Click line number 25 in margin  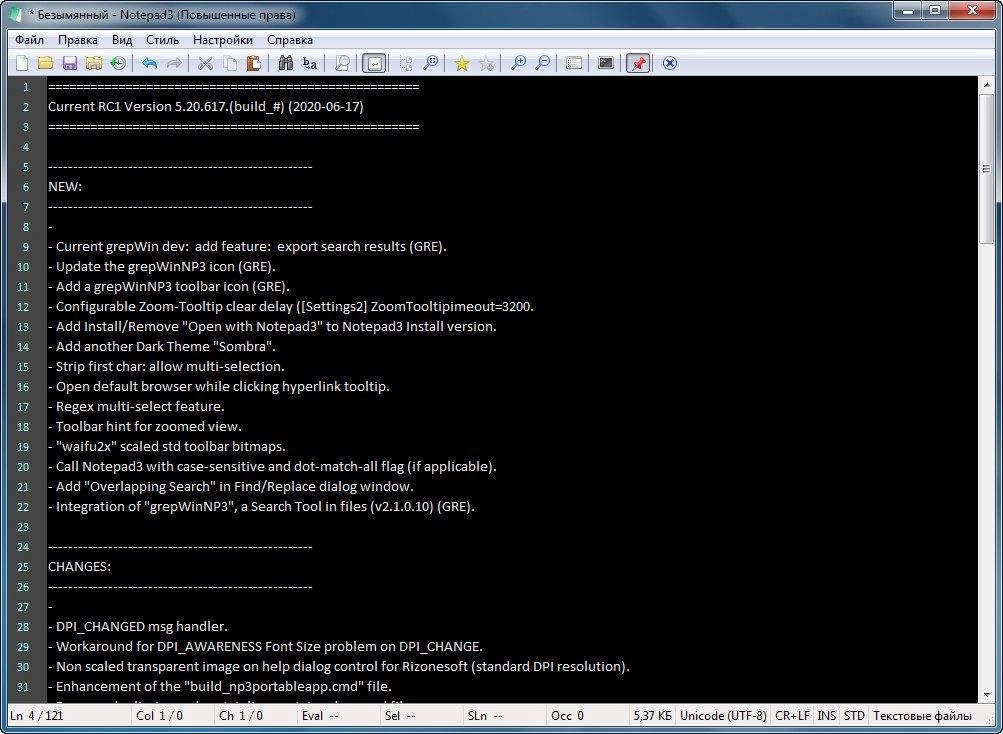pos(23,567)
